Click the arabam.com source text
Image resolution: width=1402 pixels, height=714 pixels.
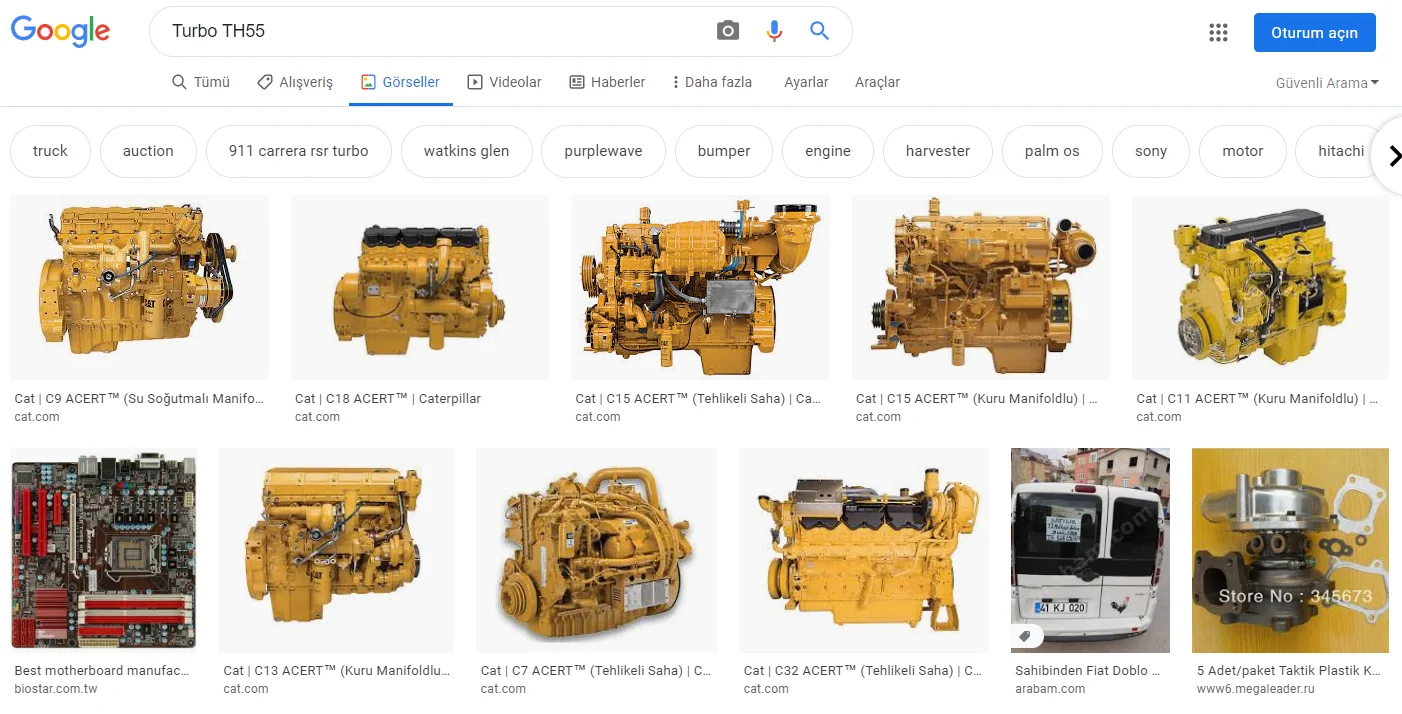click(x=1050, y=688)
